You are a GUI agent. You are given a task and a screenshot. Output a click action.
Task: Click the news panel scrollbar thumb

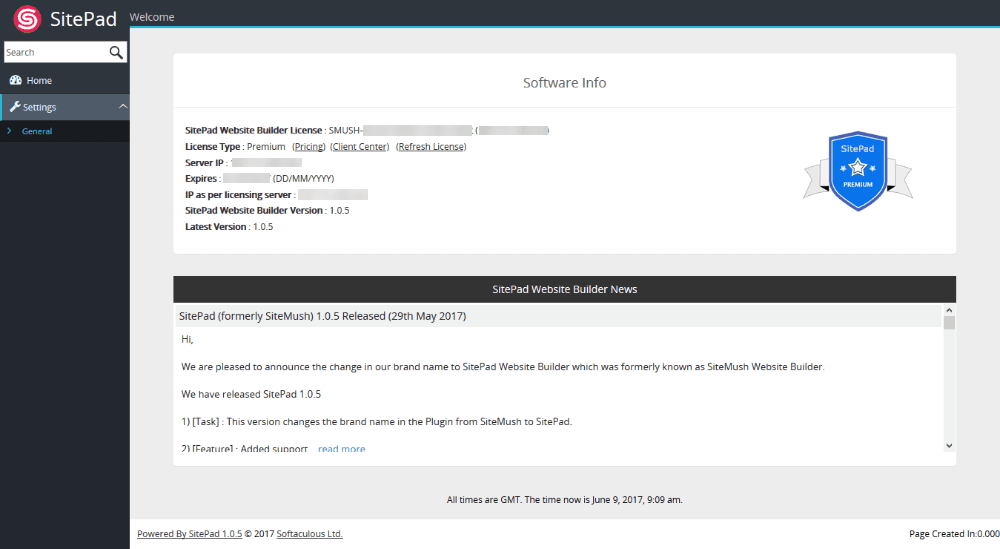pyautogui.click(x=949, y=323)
